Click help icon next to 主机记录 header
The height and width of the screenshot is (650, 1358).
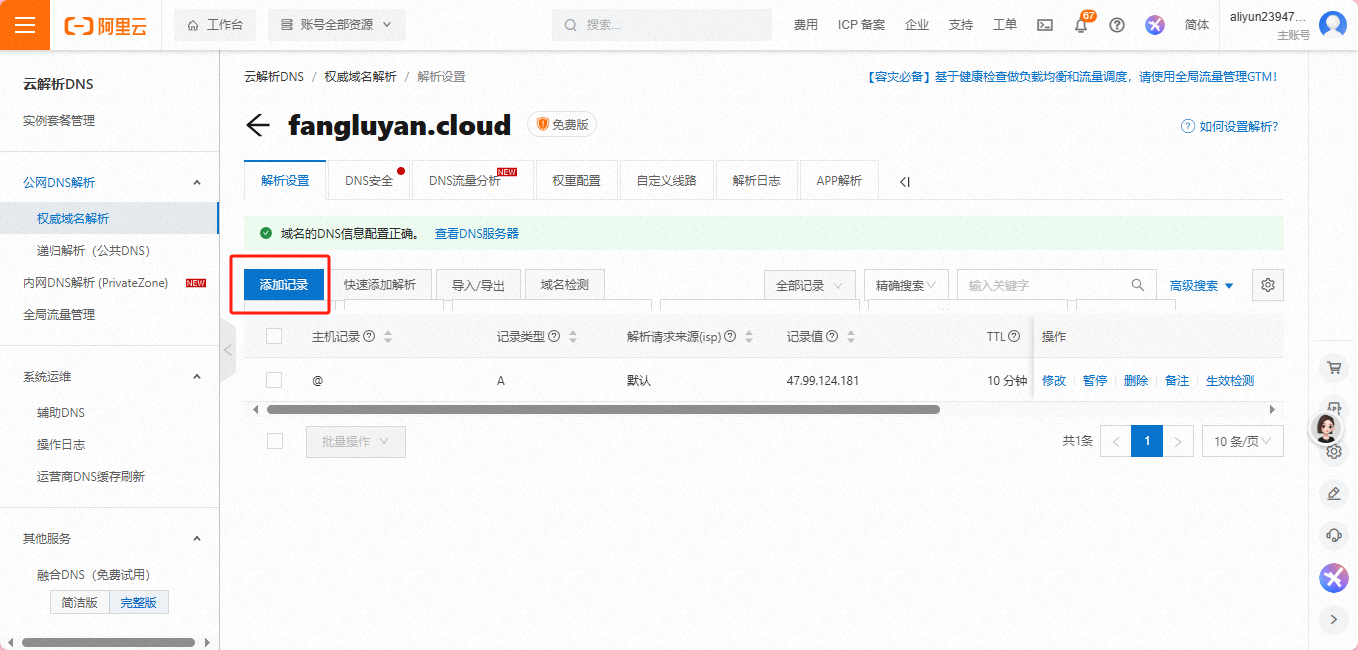pyautogui.click(x=369, y=337)
